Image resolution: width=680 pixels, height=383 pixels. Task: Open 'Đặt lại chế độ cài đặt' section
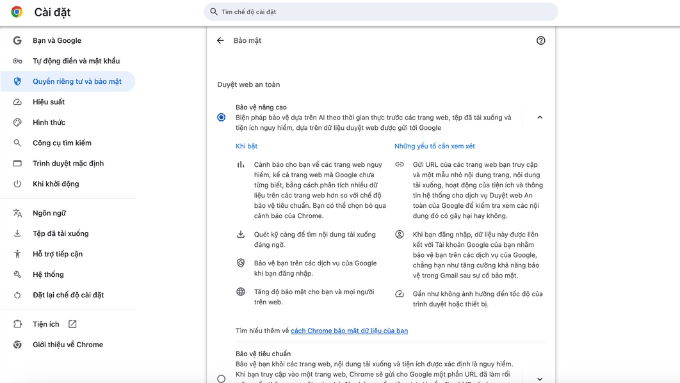(68, 295)
